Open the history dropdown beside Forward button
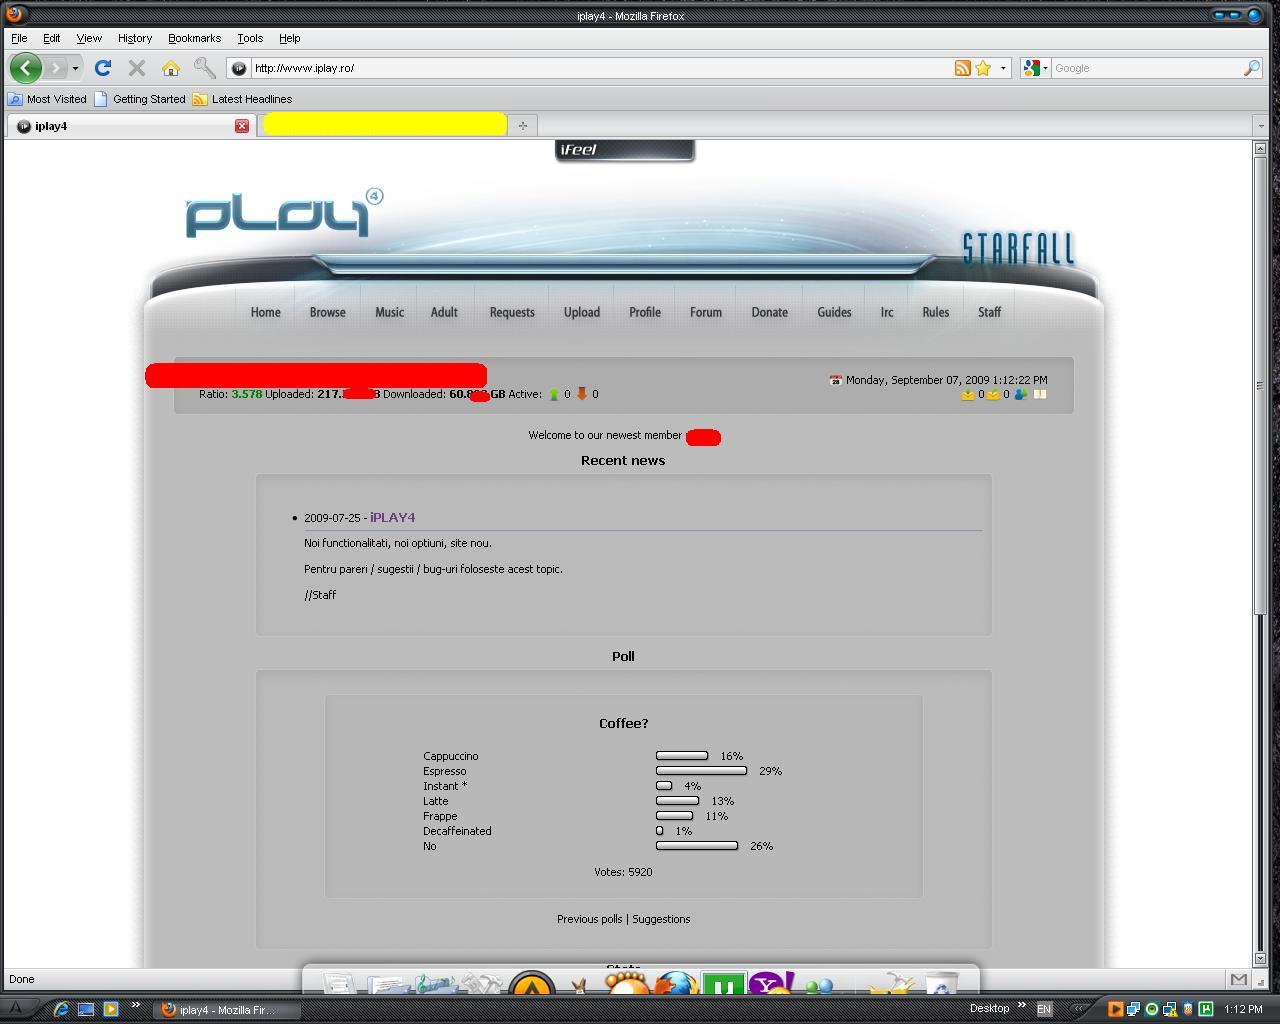Screen dimensions: 1280x1024 (75, 68)
